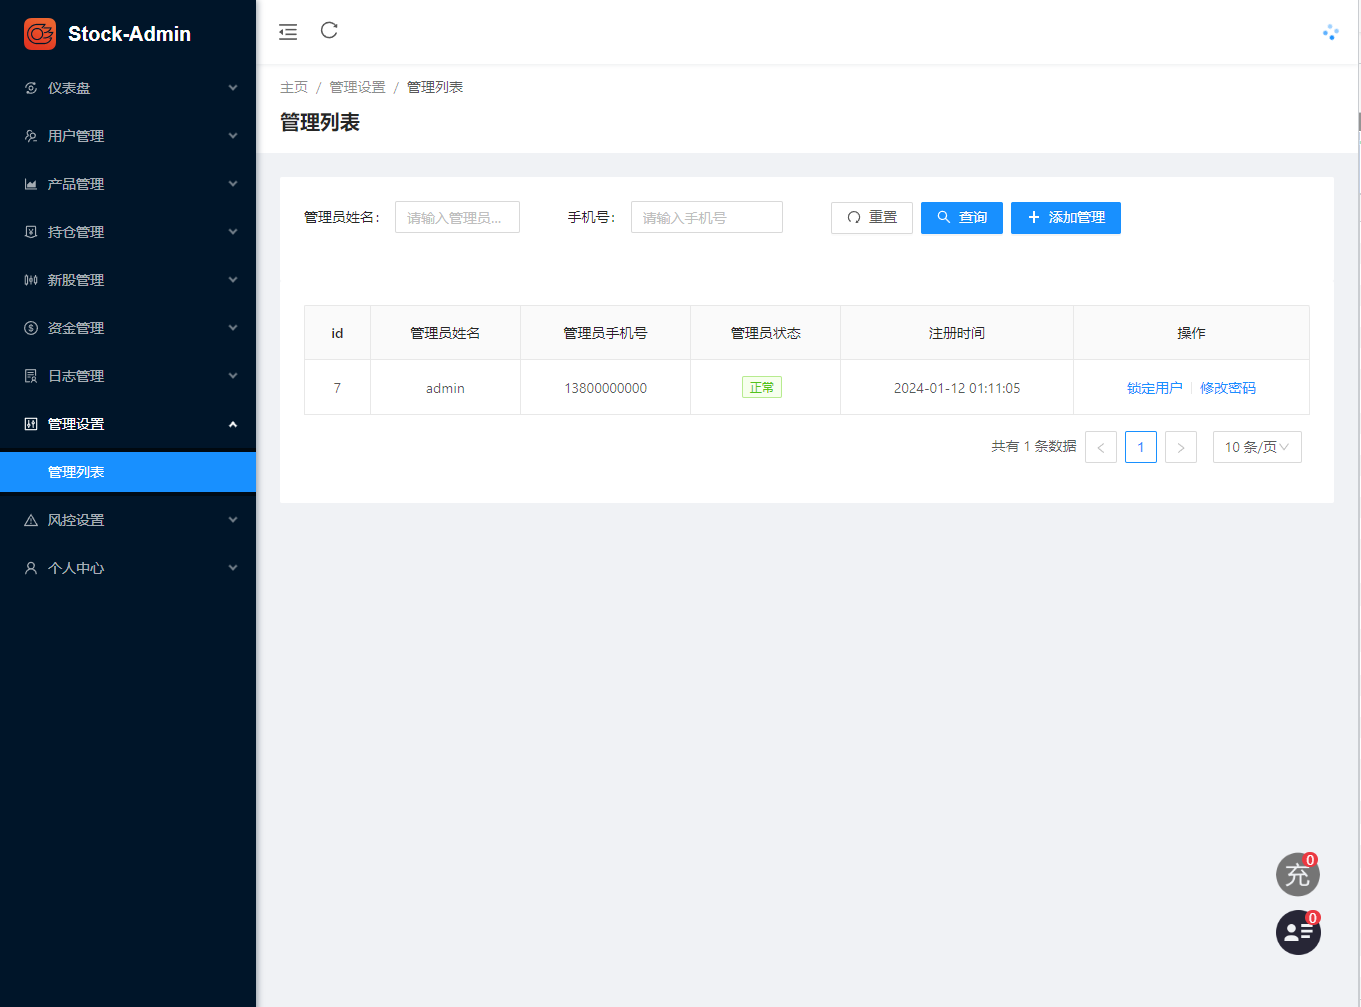Open the 10 条/页 page size dropdown
The height and width of the screenshot is (1007, 1361).
[x=1256, y=446]
